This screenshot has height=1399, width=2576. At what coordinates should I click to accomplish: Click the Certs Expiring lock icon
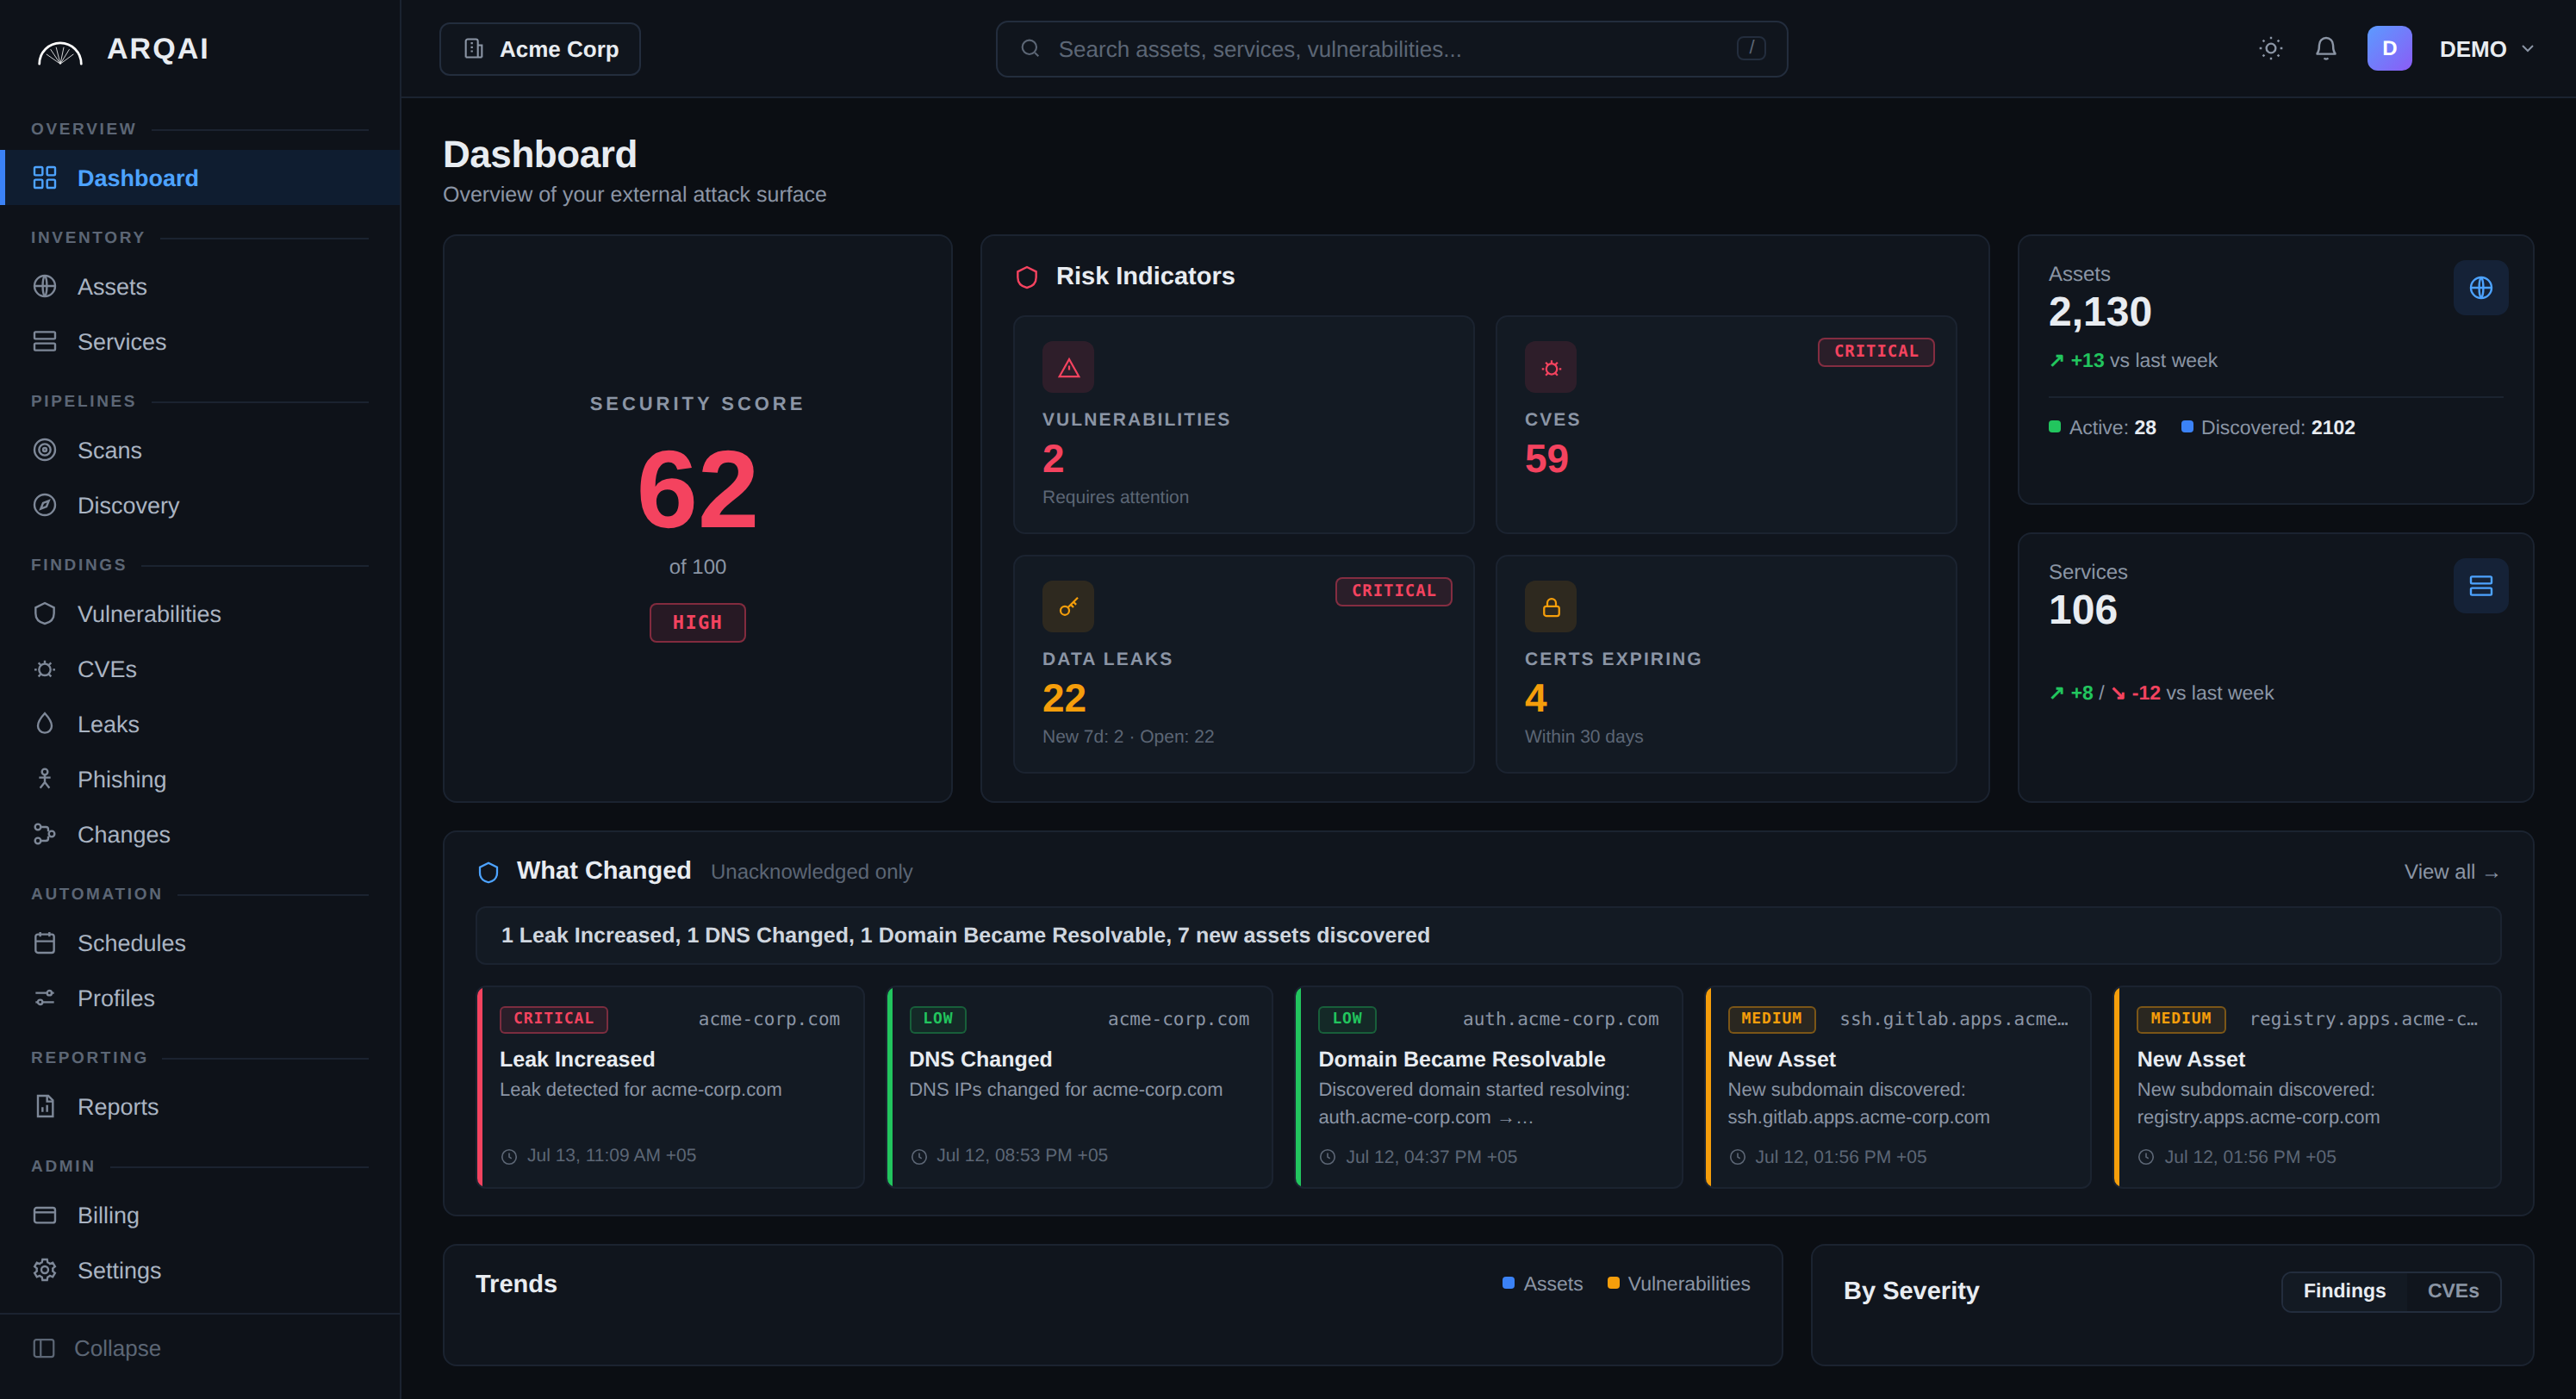click(1550, 607)
